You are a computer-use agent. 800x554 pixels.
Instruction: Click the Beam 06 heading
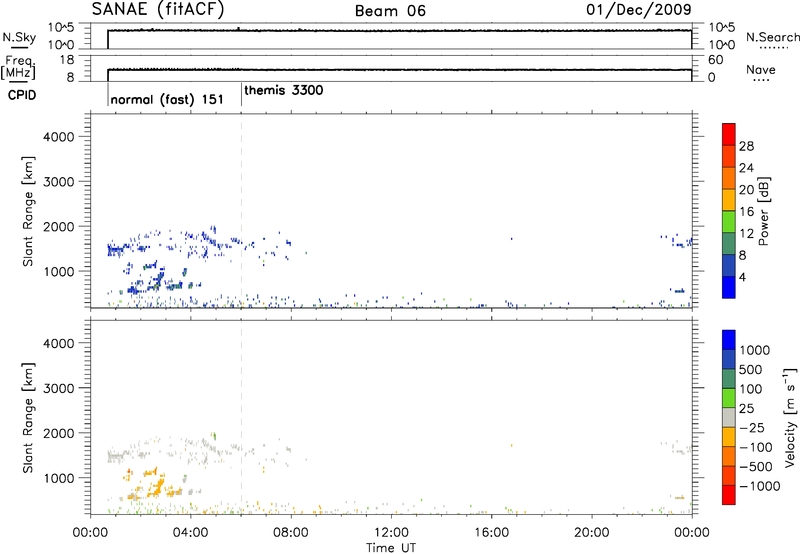[x=390, y=11]
